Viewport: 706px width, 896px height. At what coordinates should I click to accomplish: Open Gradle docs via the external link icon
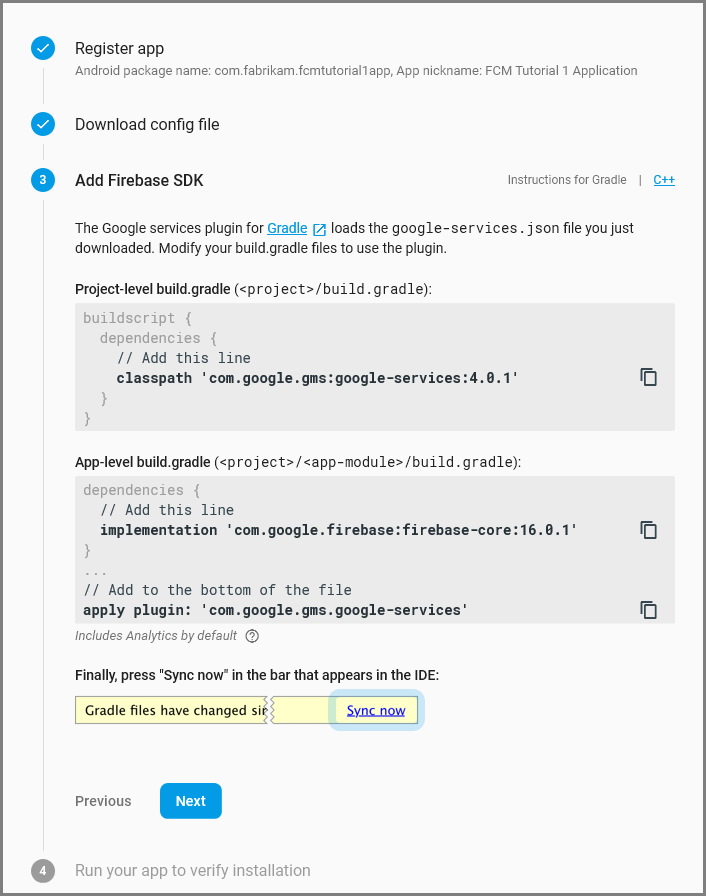(318, 228)
